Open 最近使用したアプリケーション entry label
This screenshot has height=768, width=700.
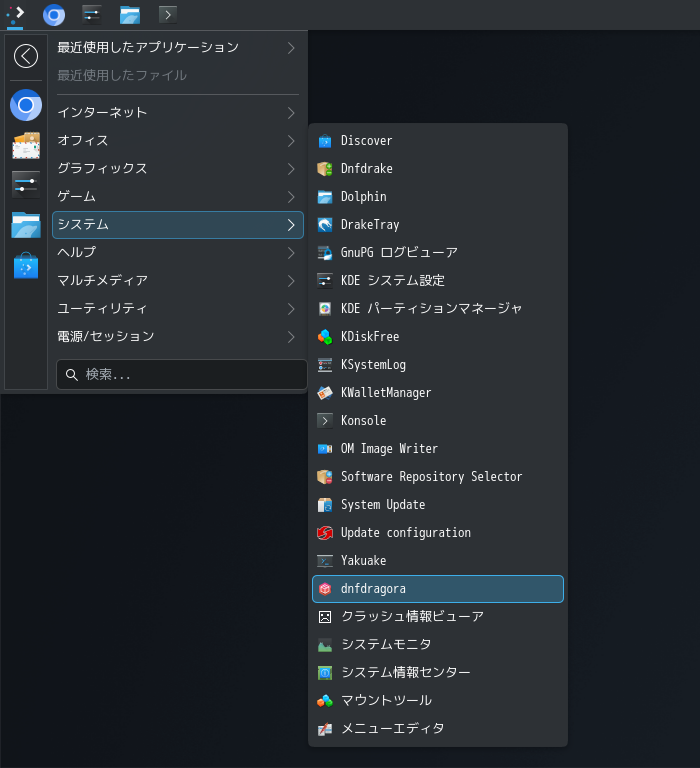pyautogui.click(x=148, y=48)
